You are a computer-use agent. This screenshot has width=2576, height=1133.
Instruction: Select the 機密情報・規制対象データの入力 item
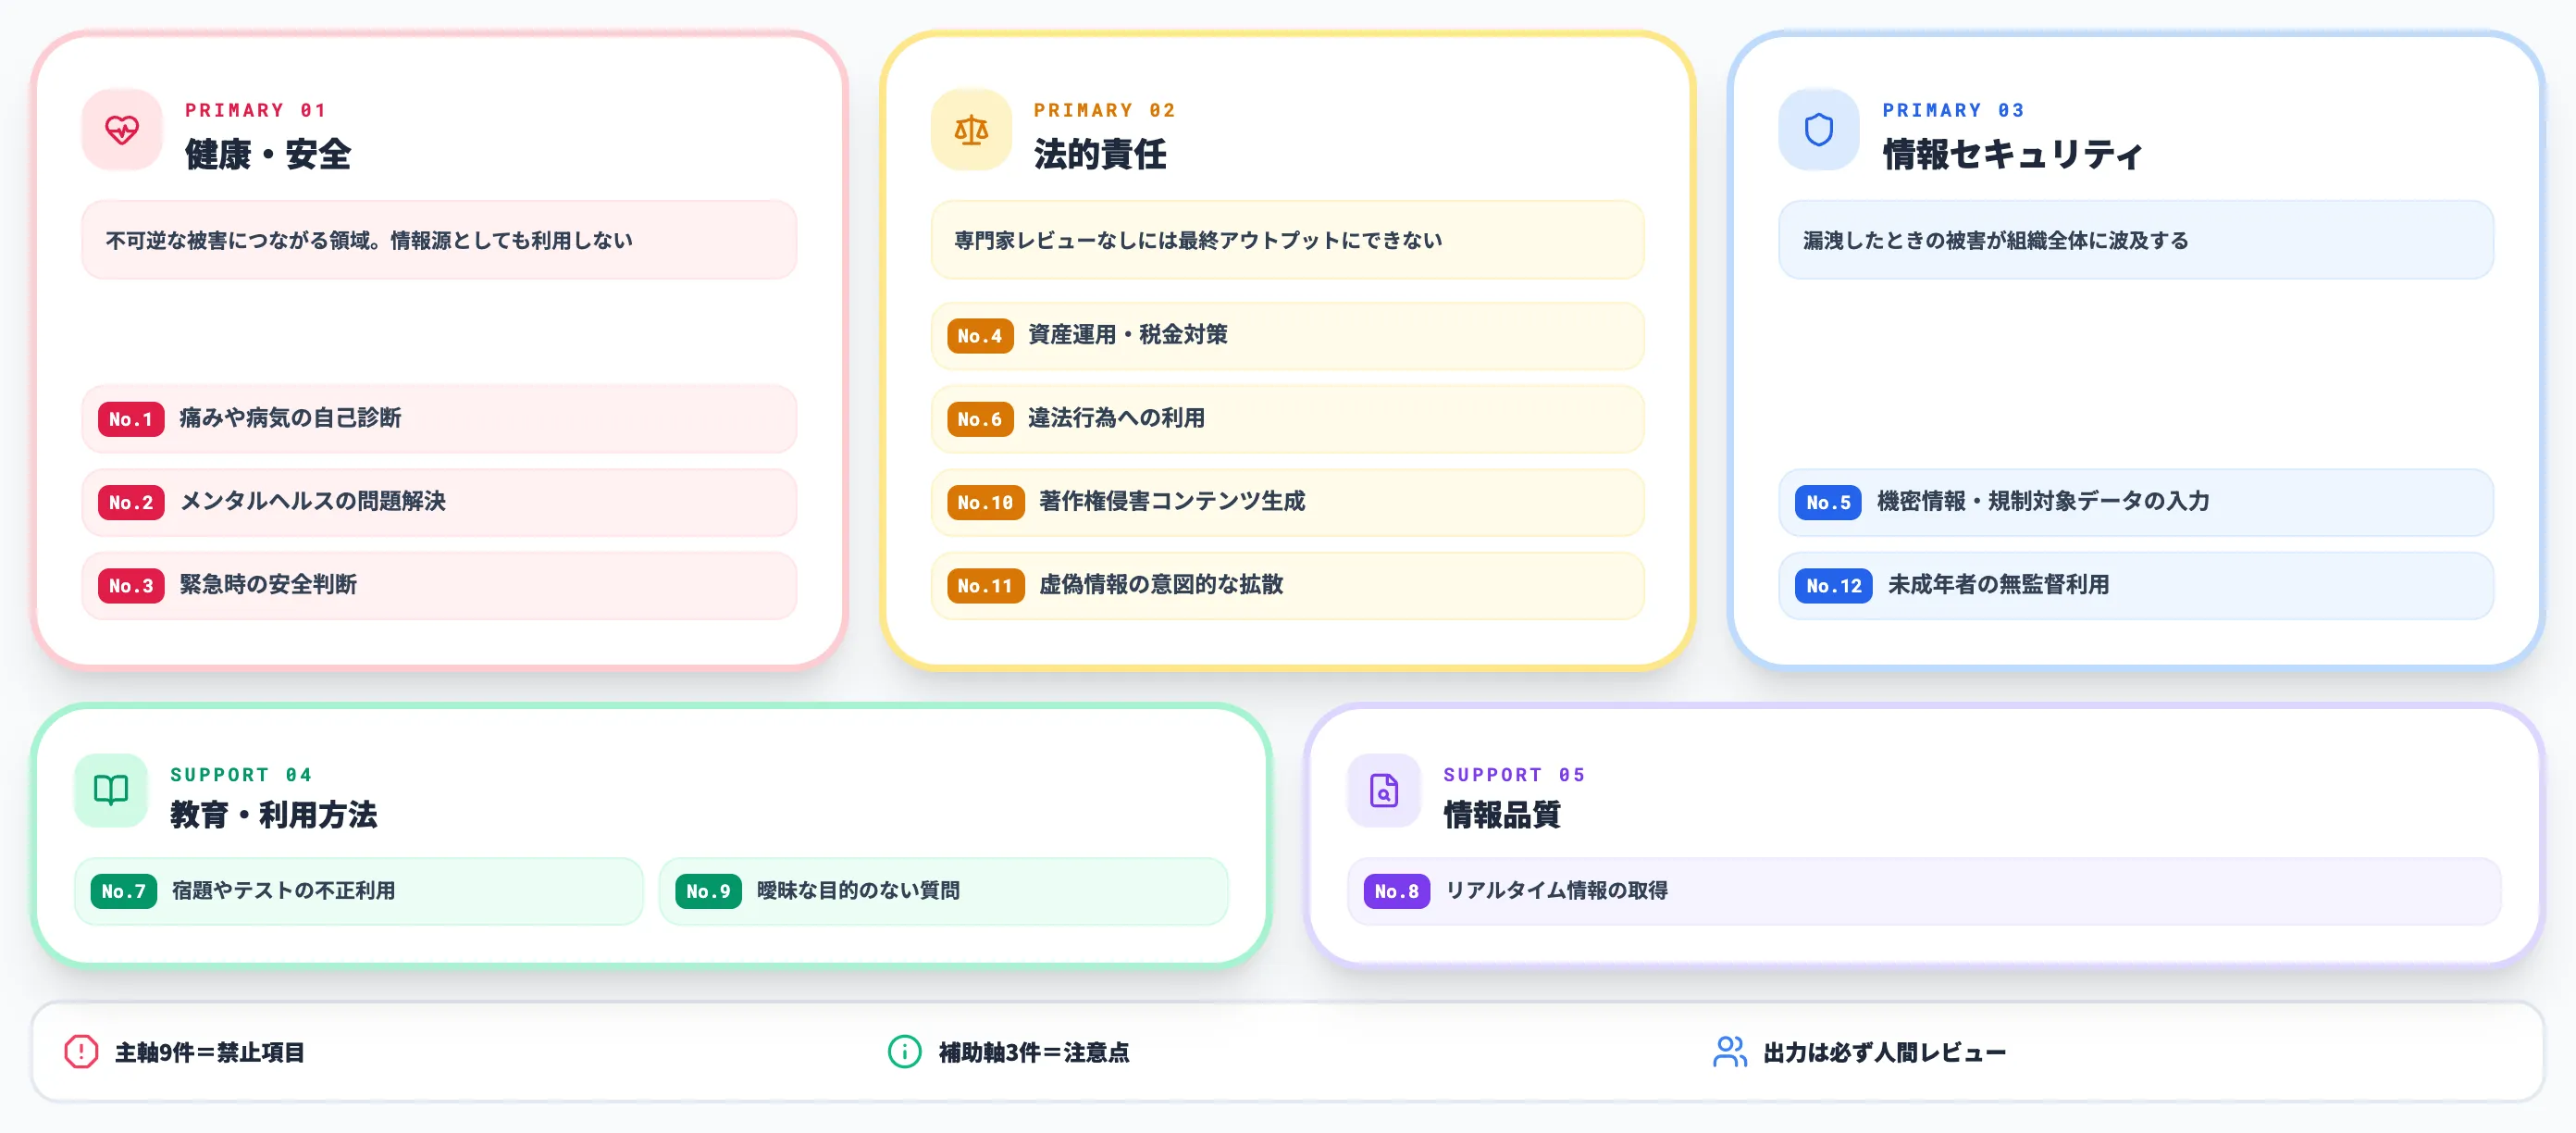click(x=2136, y=502)
